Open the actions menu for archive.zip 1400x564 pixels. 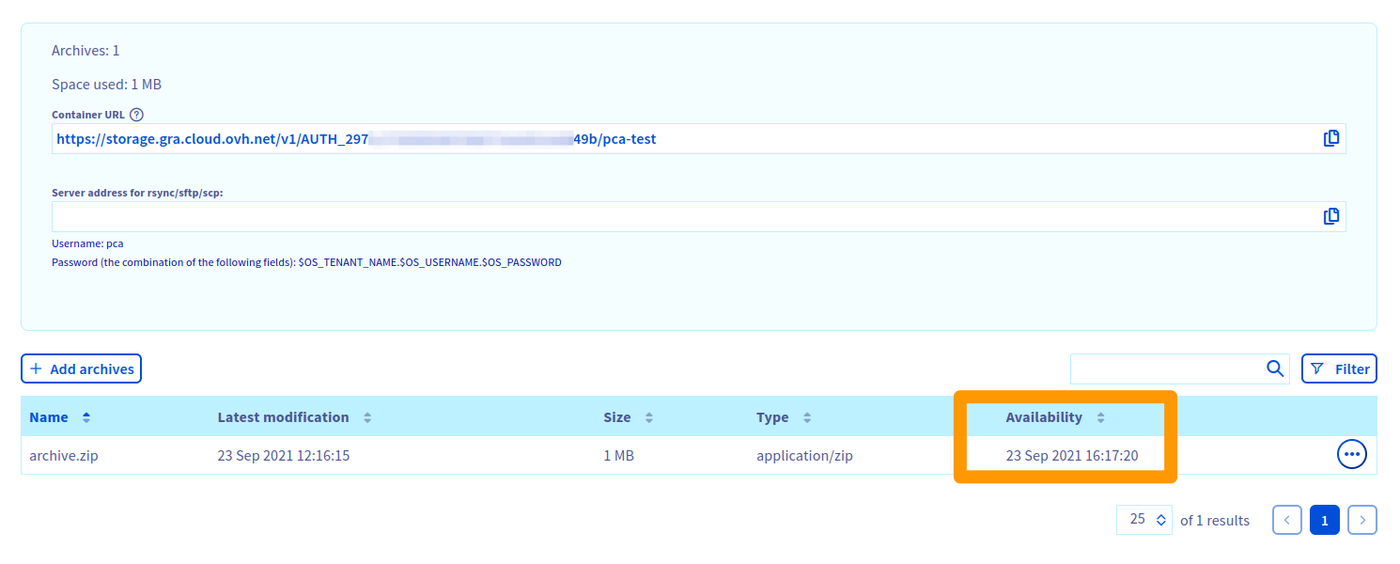click(1352, 455)
